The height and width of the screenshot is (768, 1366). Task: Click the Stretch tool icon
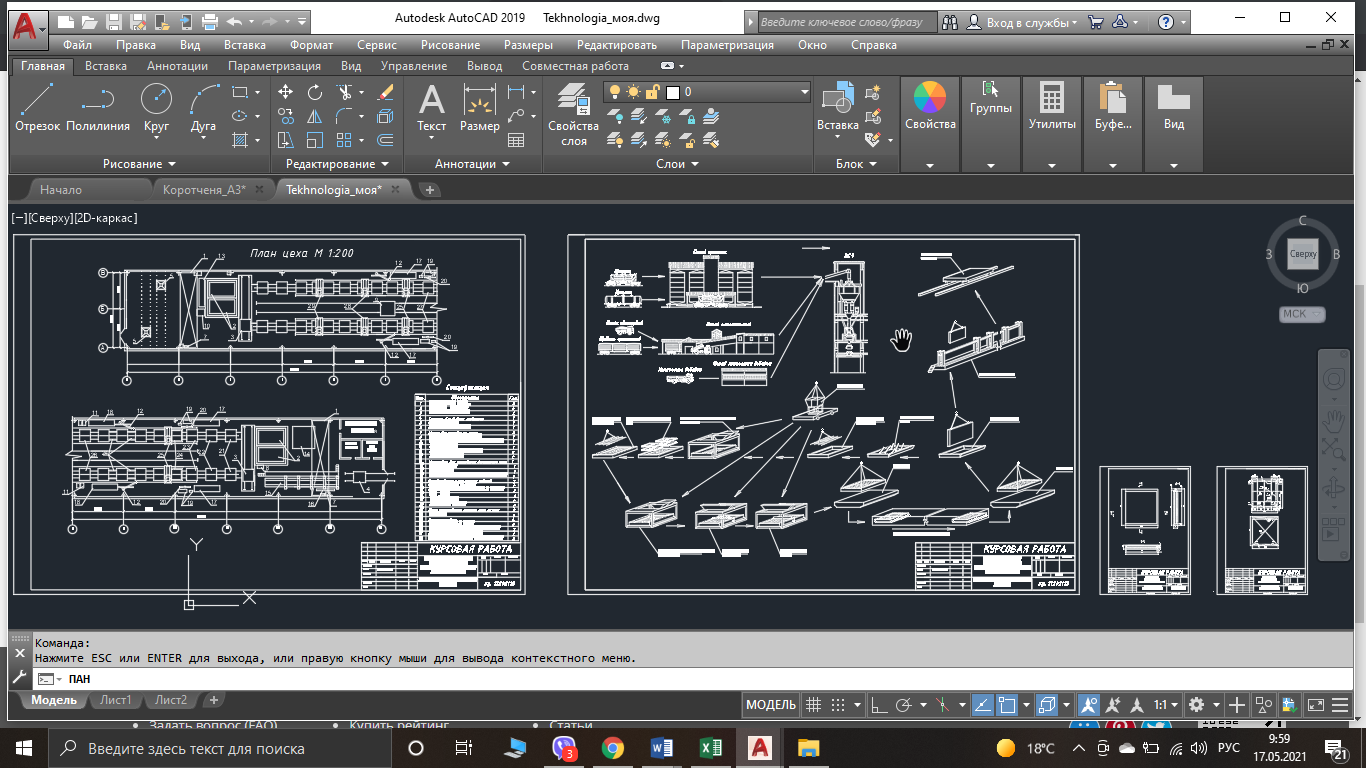click(x=285, y=140)
